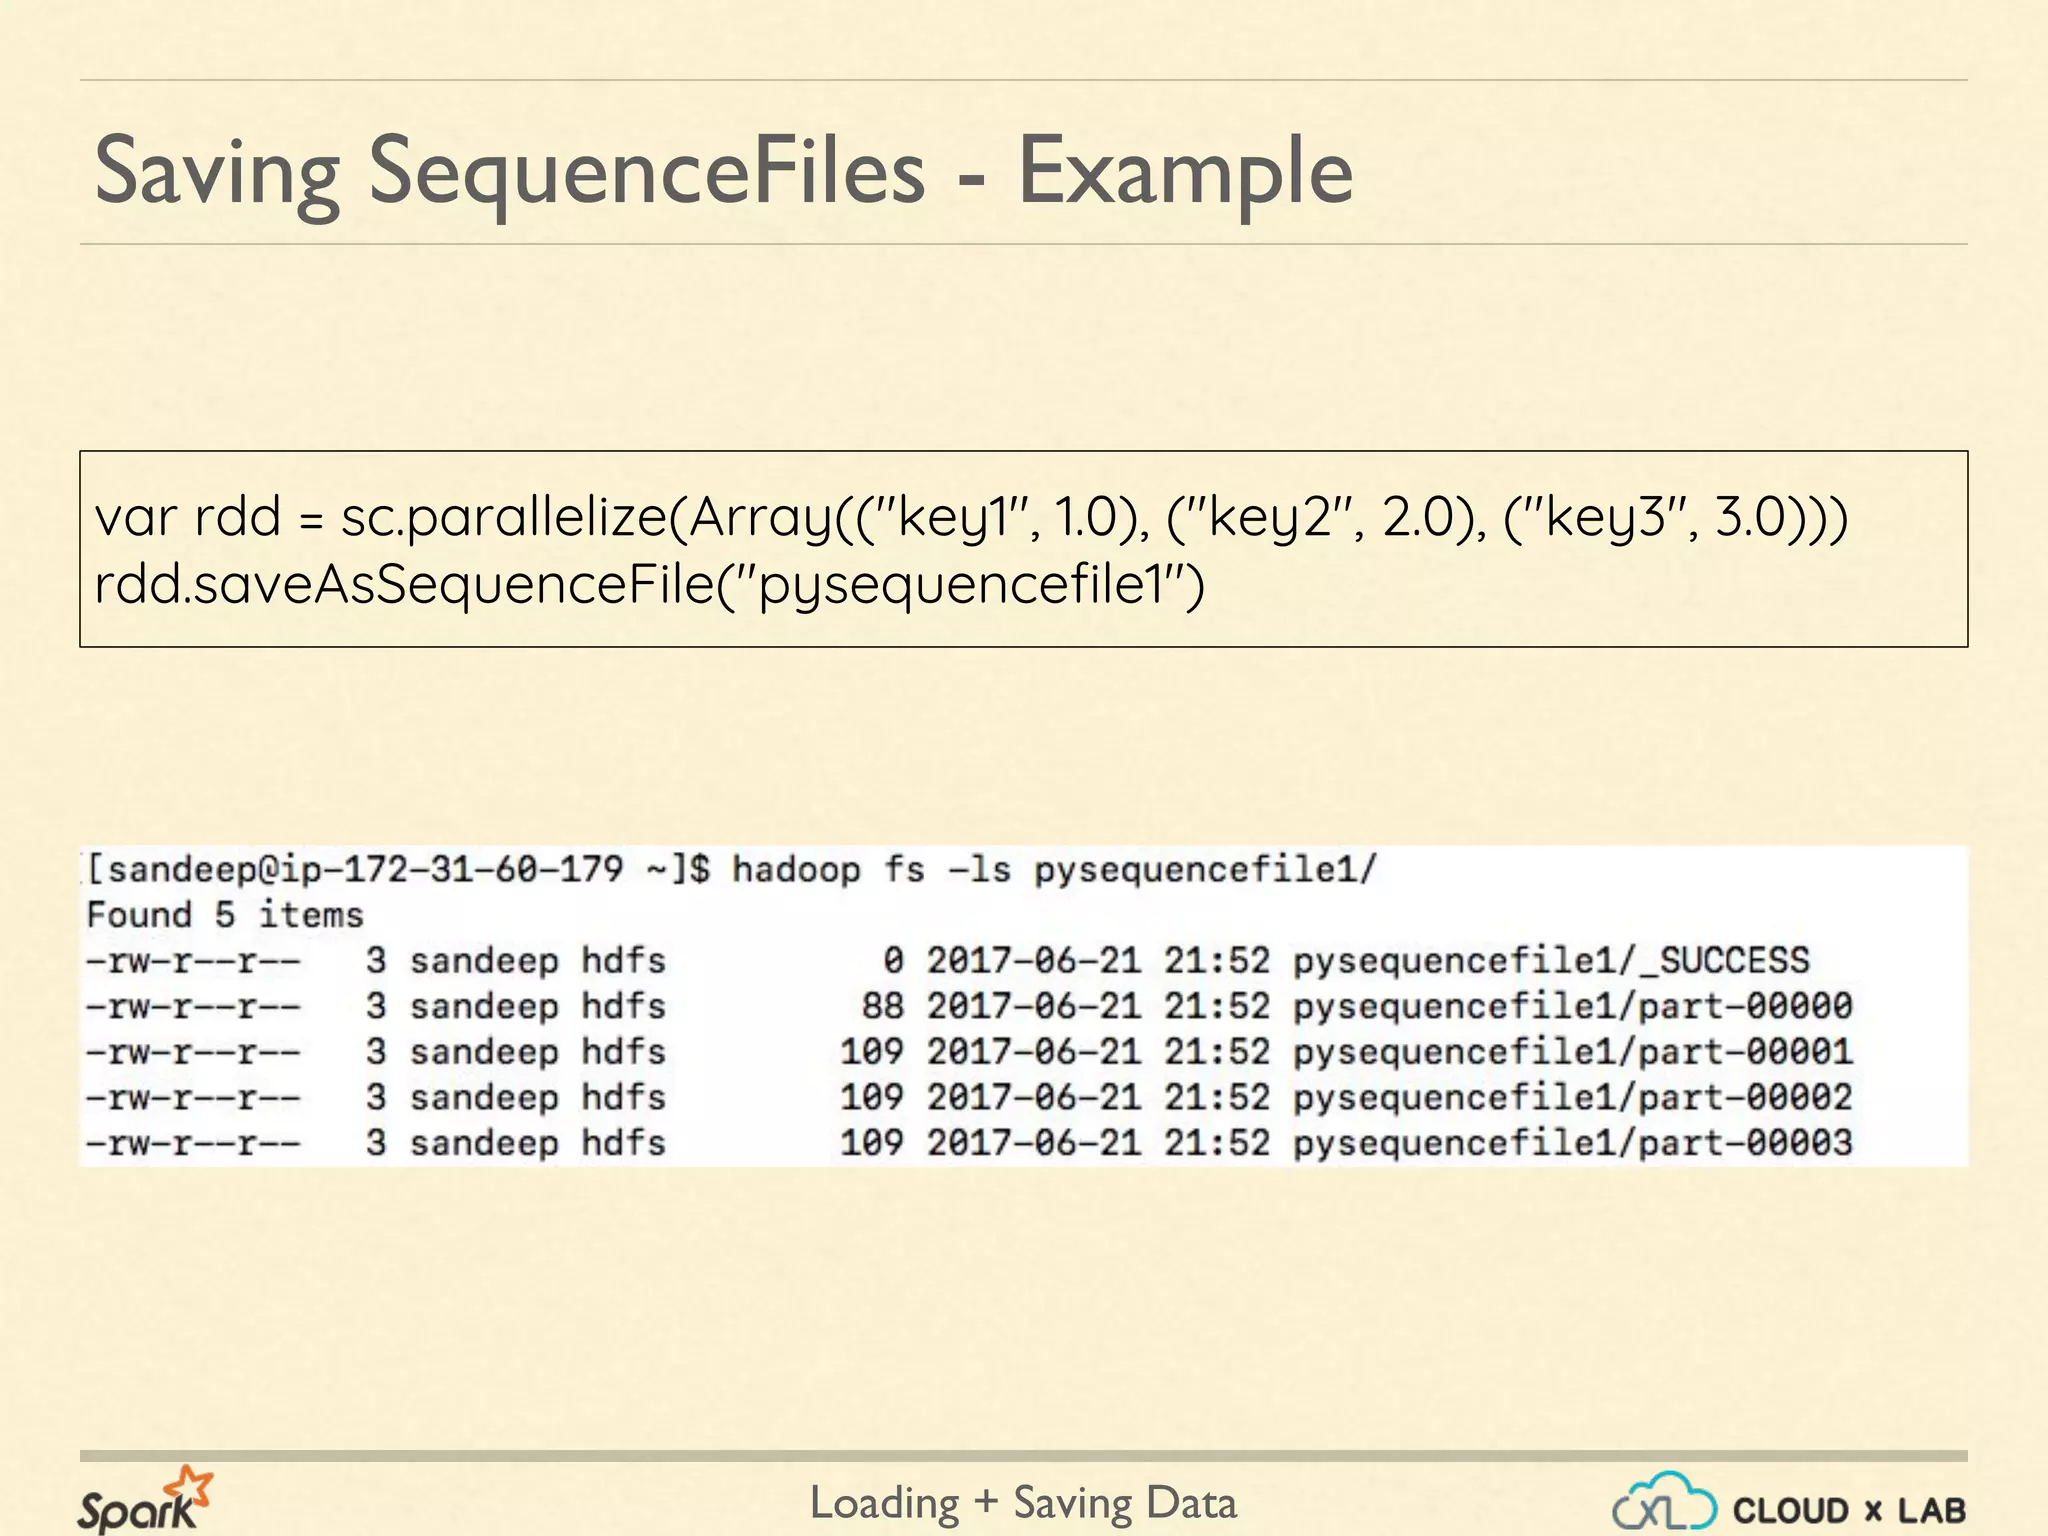Click the 'Loading + Saving Data' footer text
This screenshot has height=1536, width=2048.
tap(1023, 1503)
